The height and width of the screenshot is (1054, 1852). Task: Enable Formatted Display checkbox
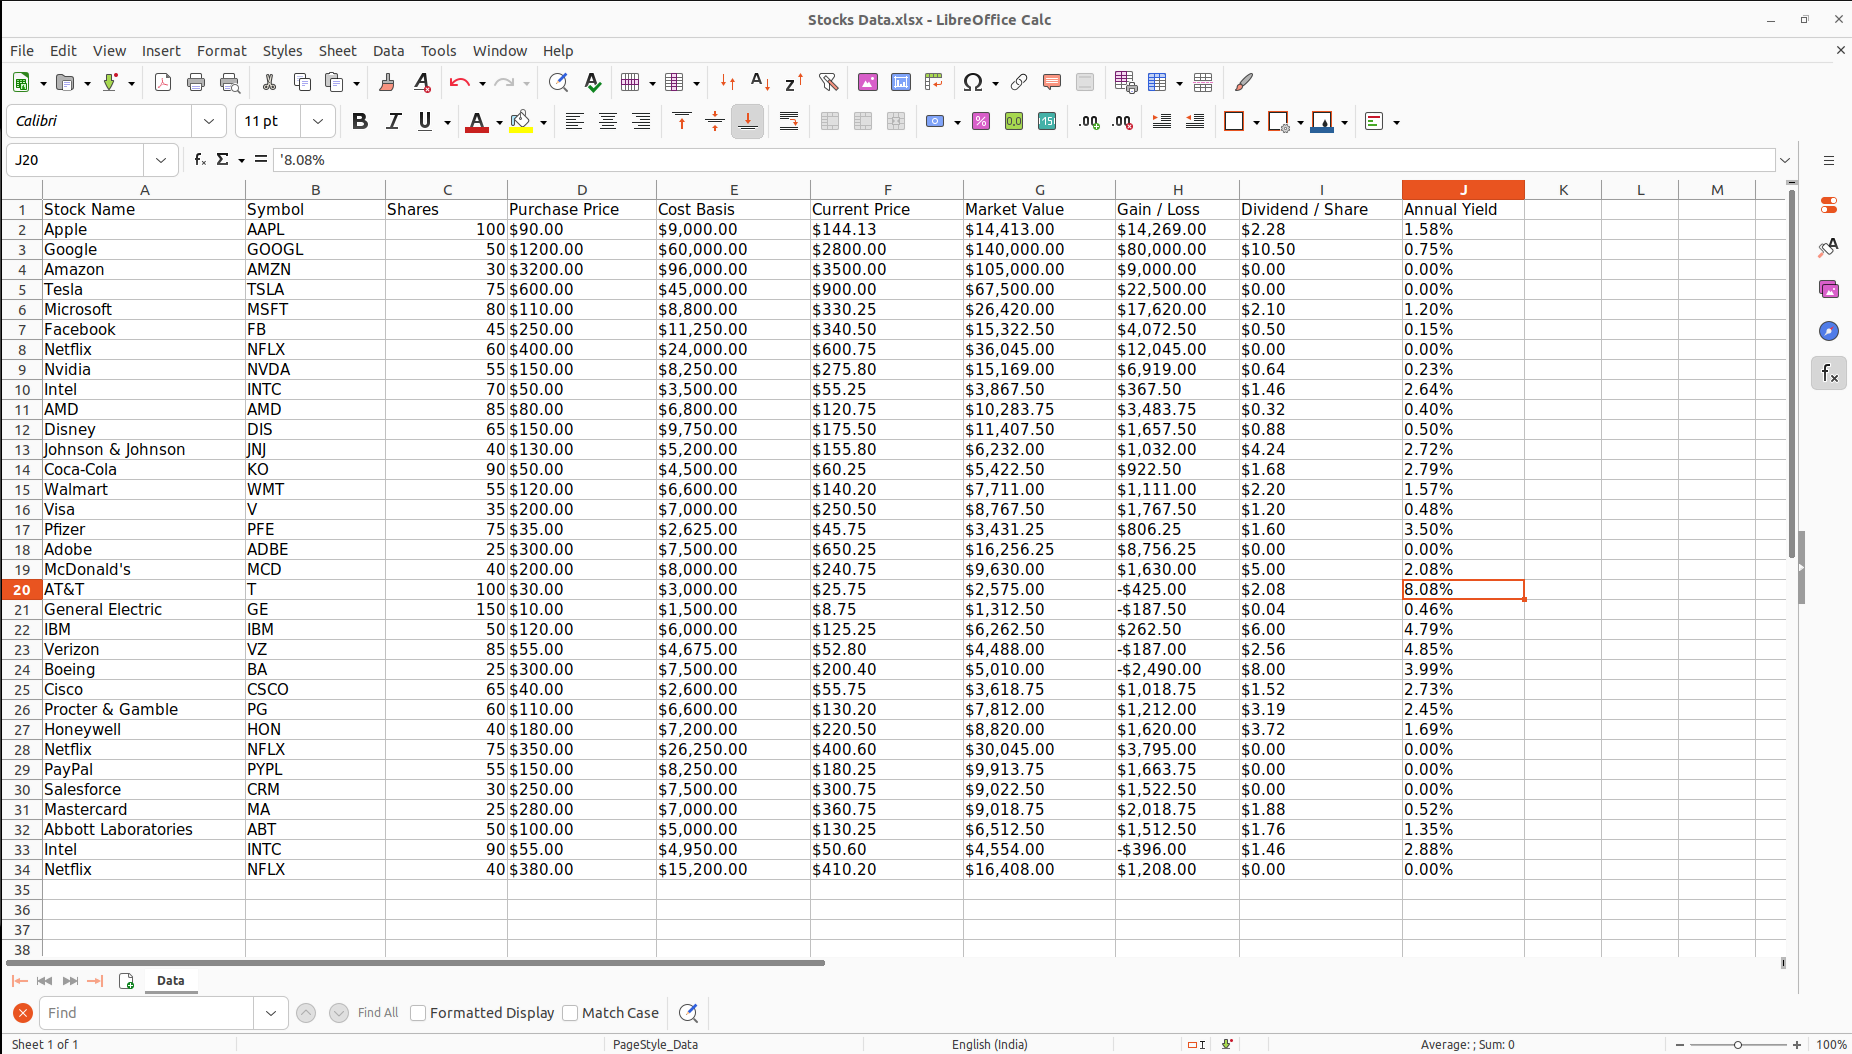[419, 1013]
